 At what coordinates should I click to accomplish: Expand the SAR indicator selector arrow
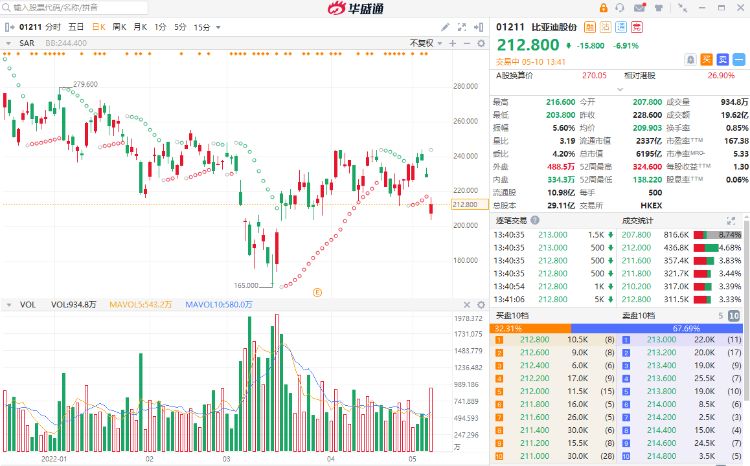point(8,43)
